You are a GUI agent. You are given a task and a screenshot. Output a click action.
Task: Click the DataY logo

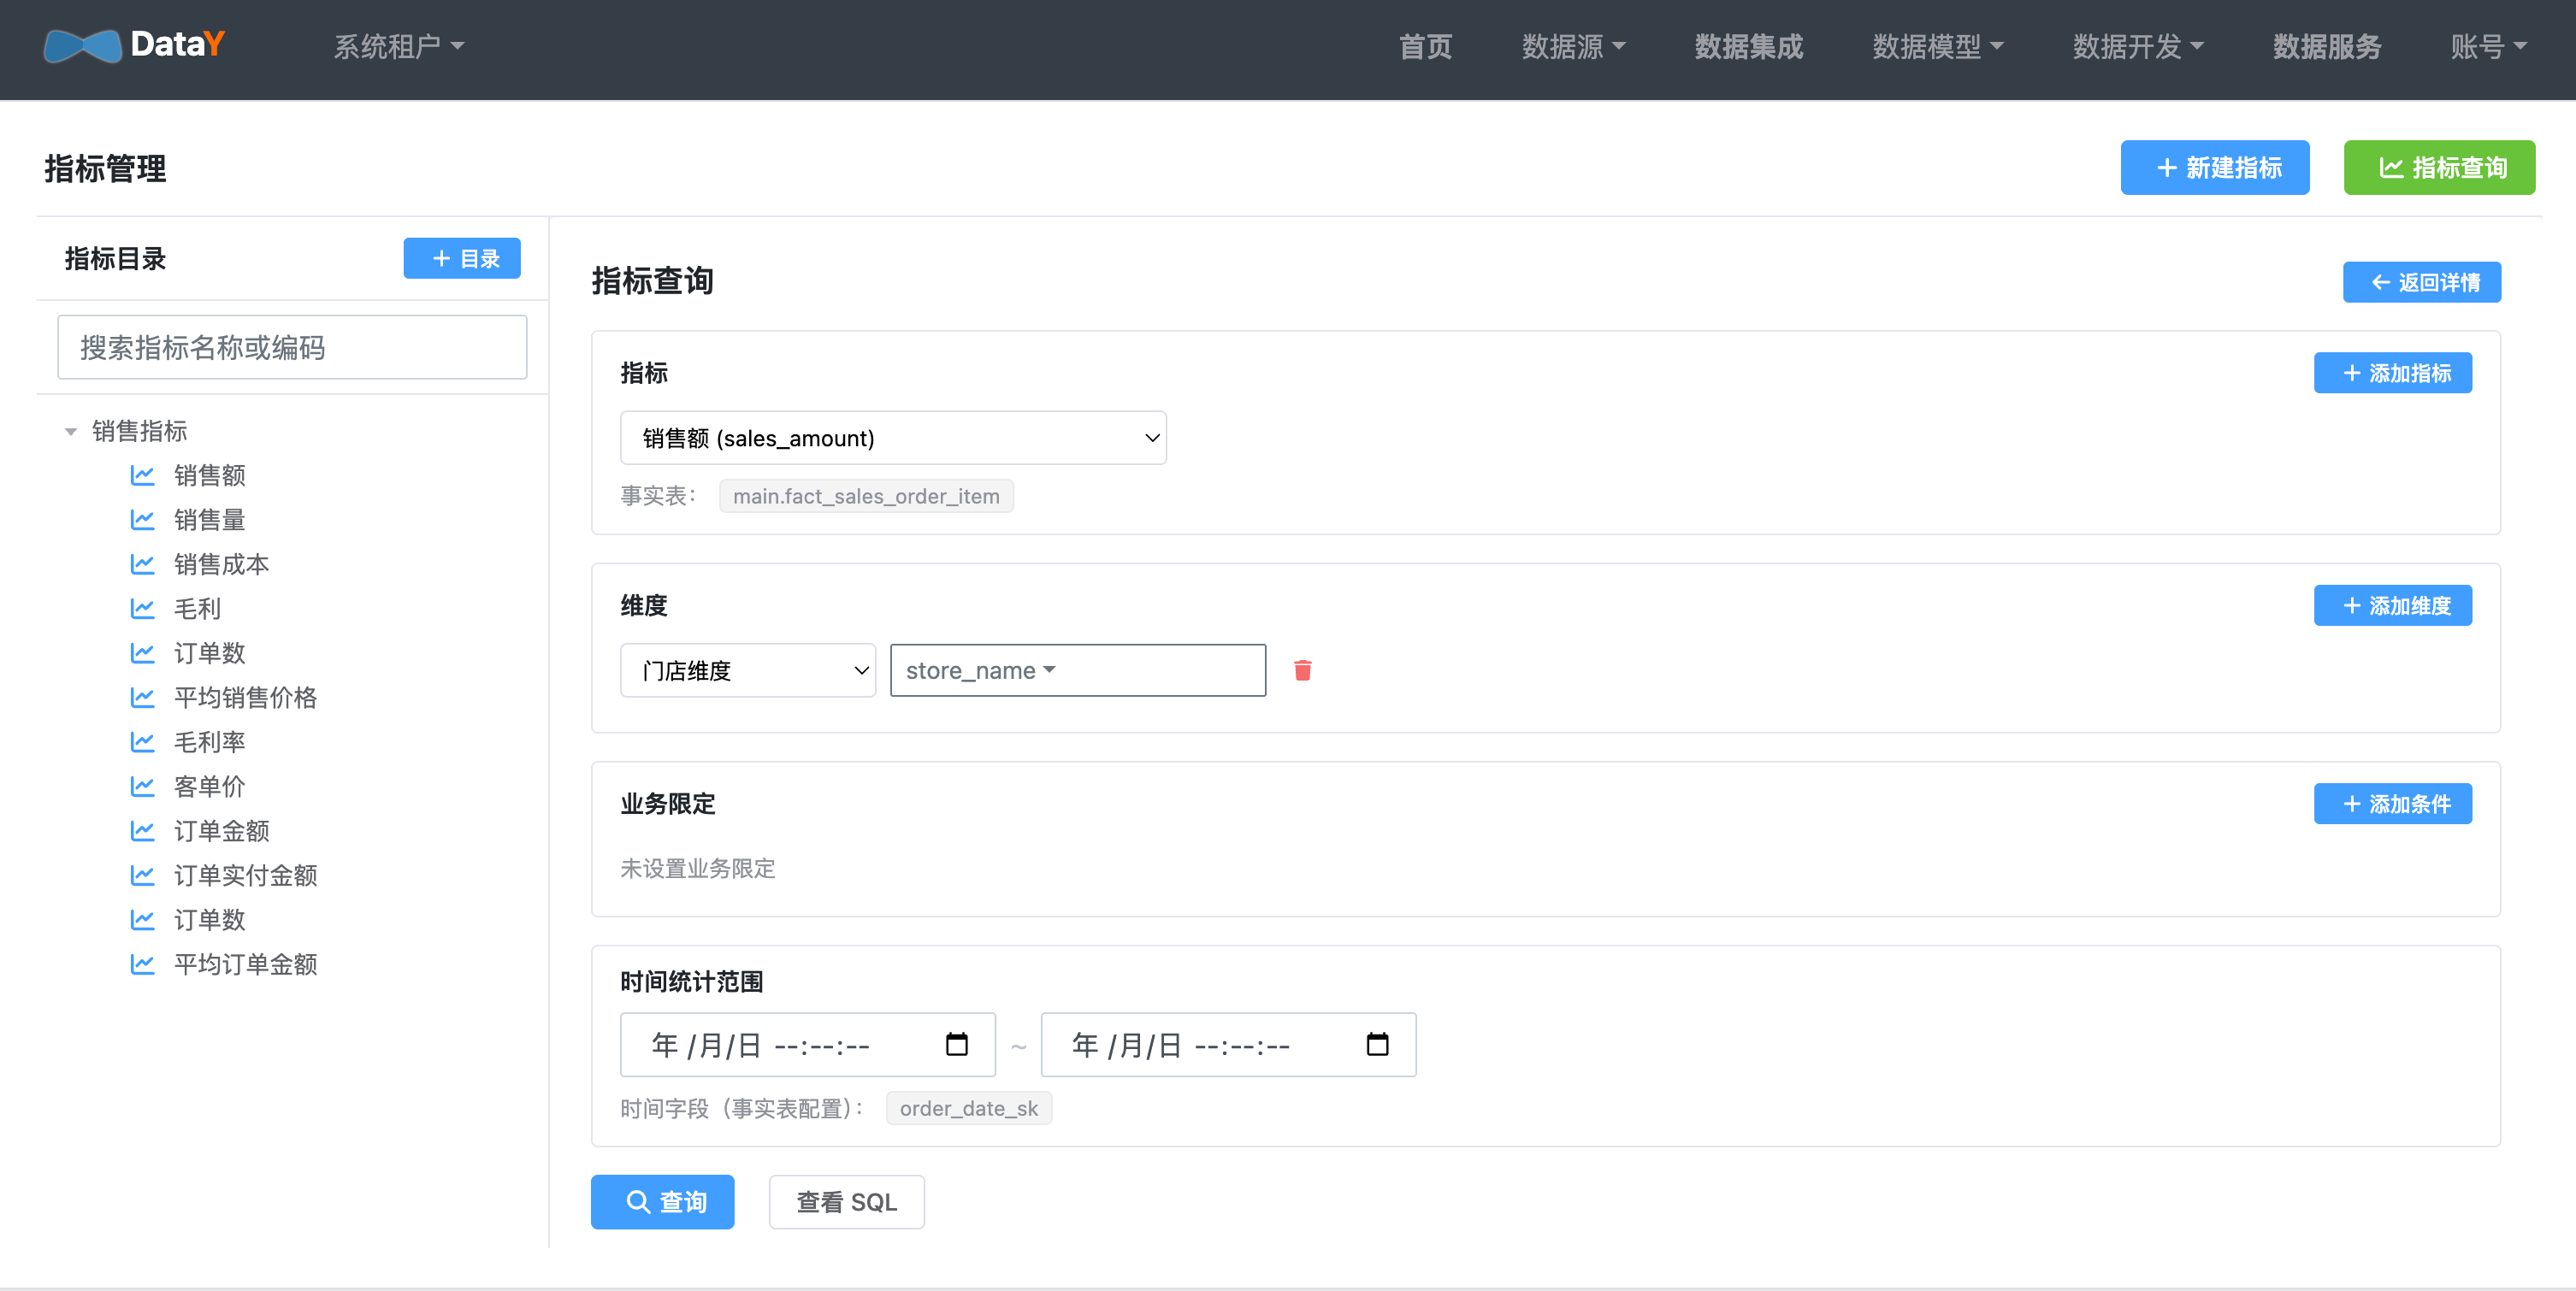(x=134, y=45)
